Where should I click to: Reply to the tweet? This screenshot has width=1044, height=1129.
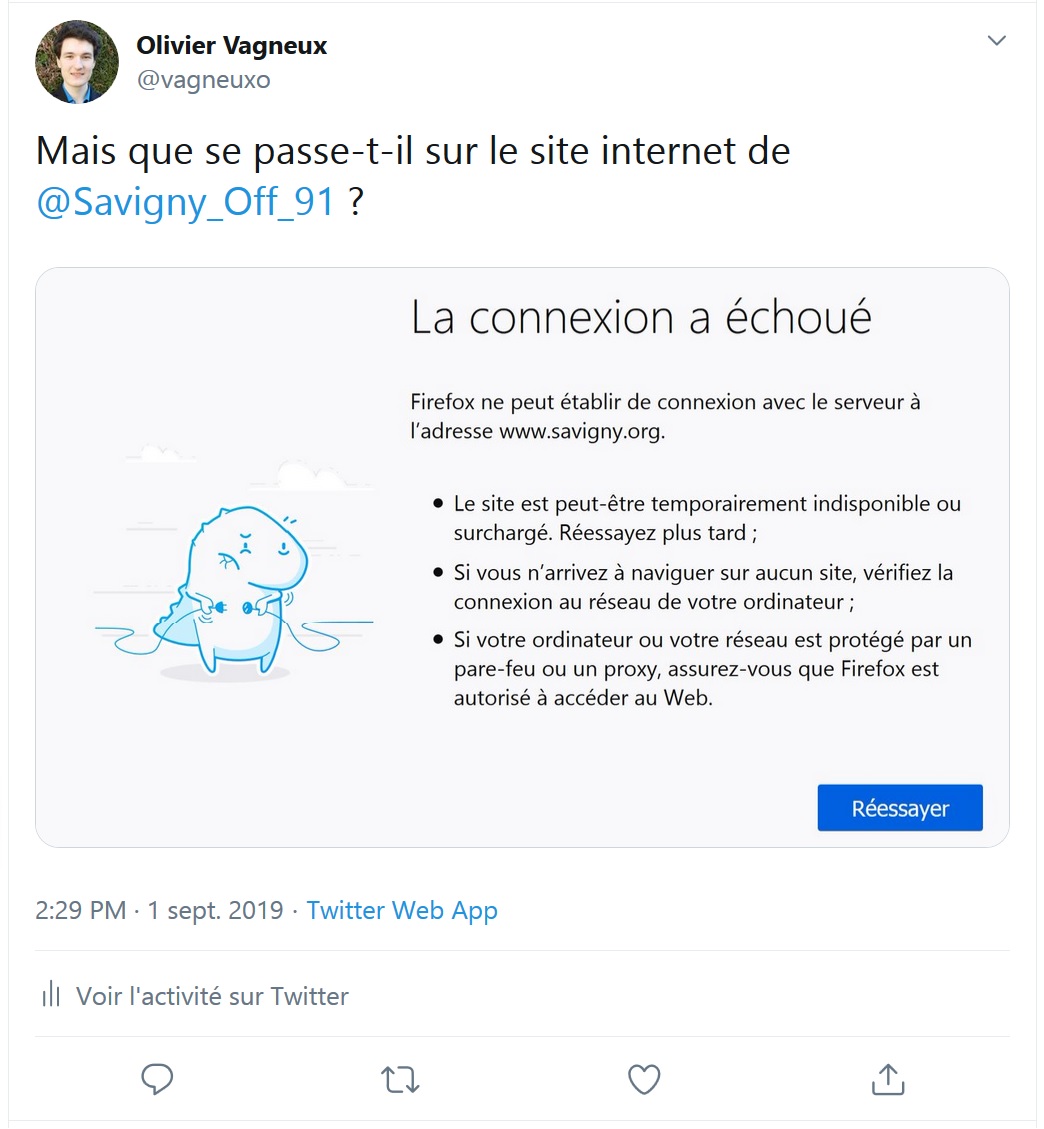(157, 1079)
